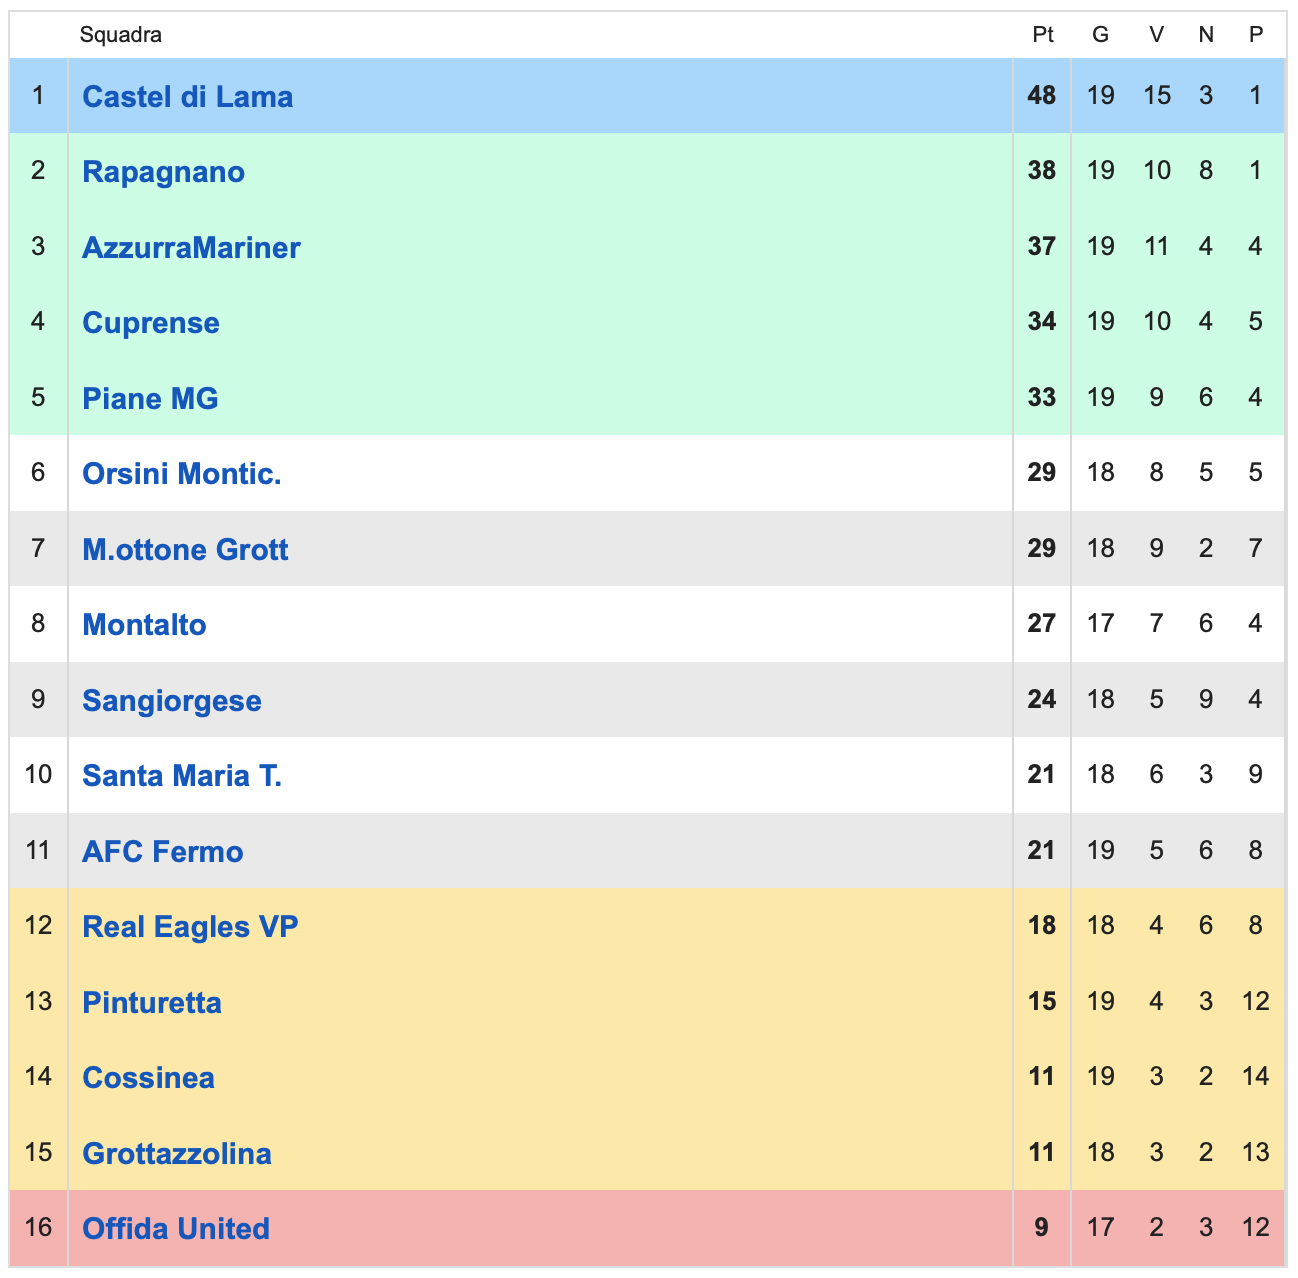
Task: Click the Orsini Montic. link
Action: click(181, 474)
